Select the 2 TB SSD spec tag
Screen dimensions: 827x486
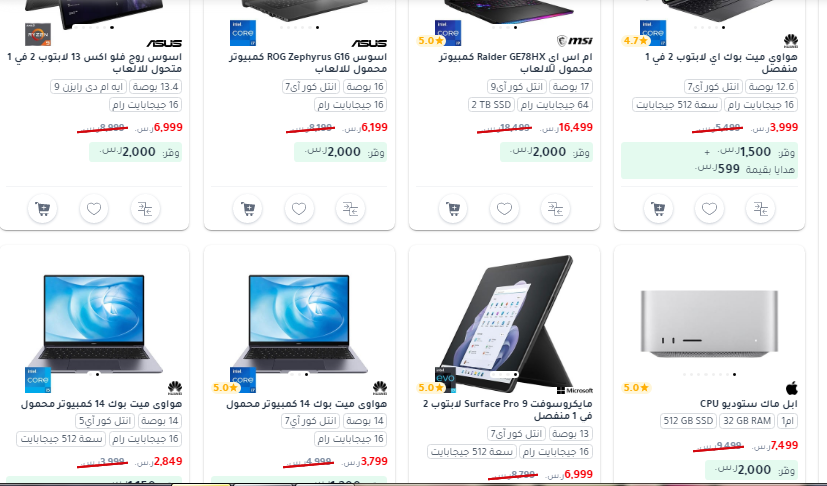click(x=491, y=104)
